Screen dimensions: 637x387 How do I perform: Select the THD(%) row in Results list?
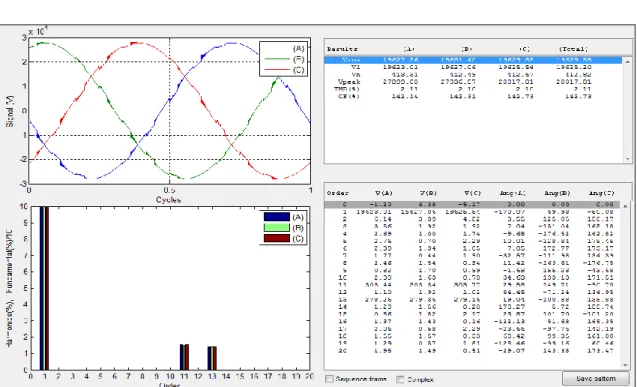[x=472, y=89]
